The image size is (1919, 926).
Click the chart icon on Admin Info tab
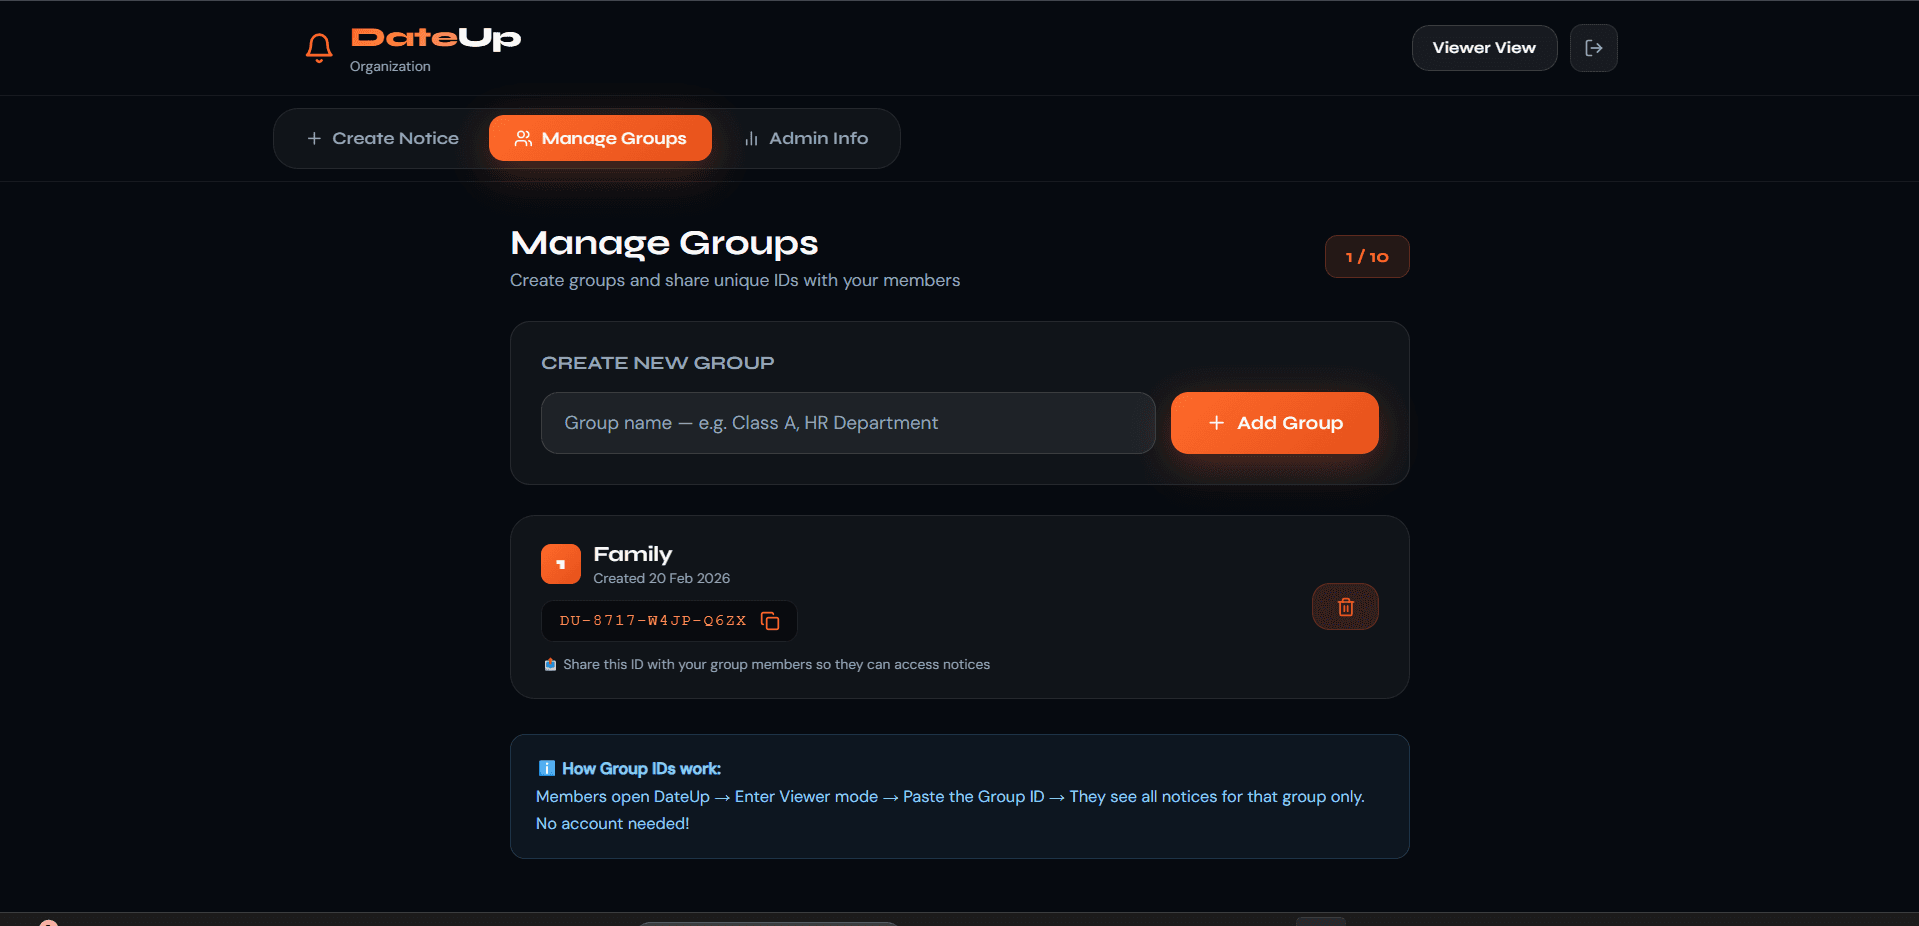(x=750, y=139)
